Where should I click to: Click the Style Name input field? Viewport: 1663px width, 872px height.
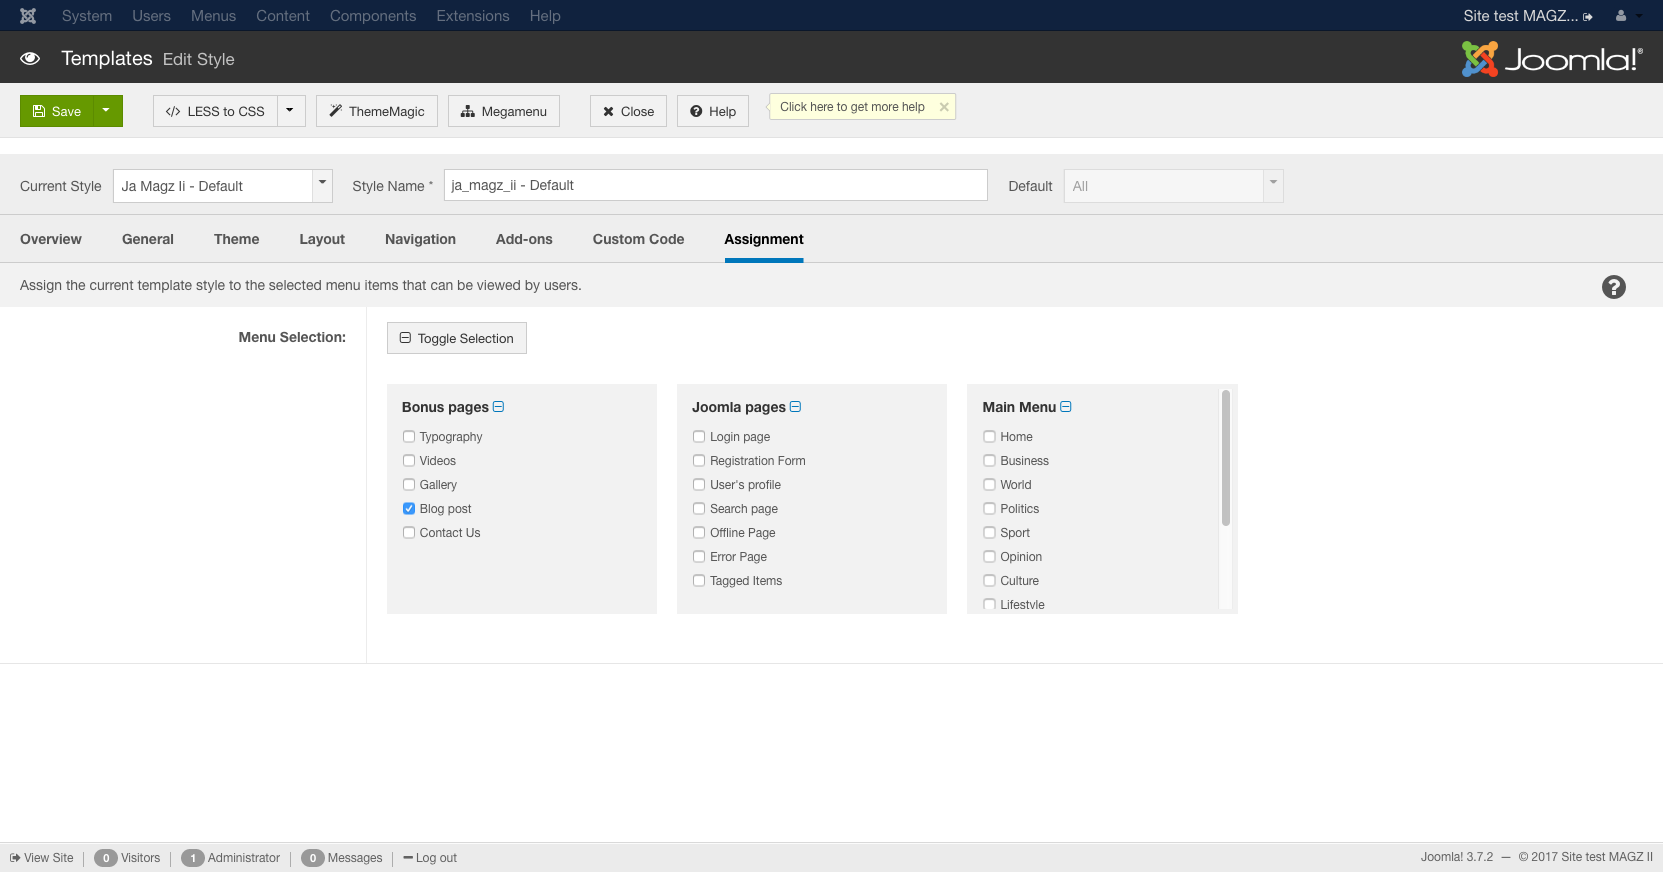click(716, 185)
